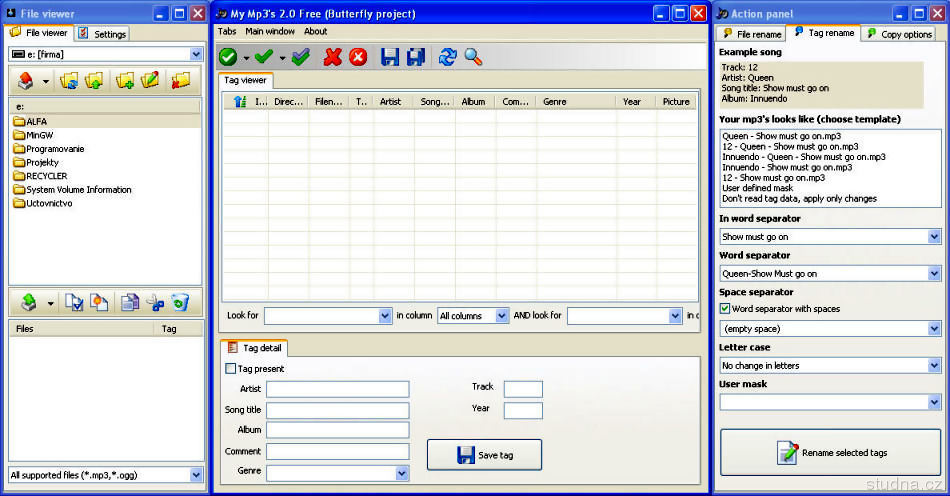Open the About menu
The height and width of the screenshot is (496, 950).
click(x=316, y=31)
